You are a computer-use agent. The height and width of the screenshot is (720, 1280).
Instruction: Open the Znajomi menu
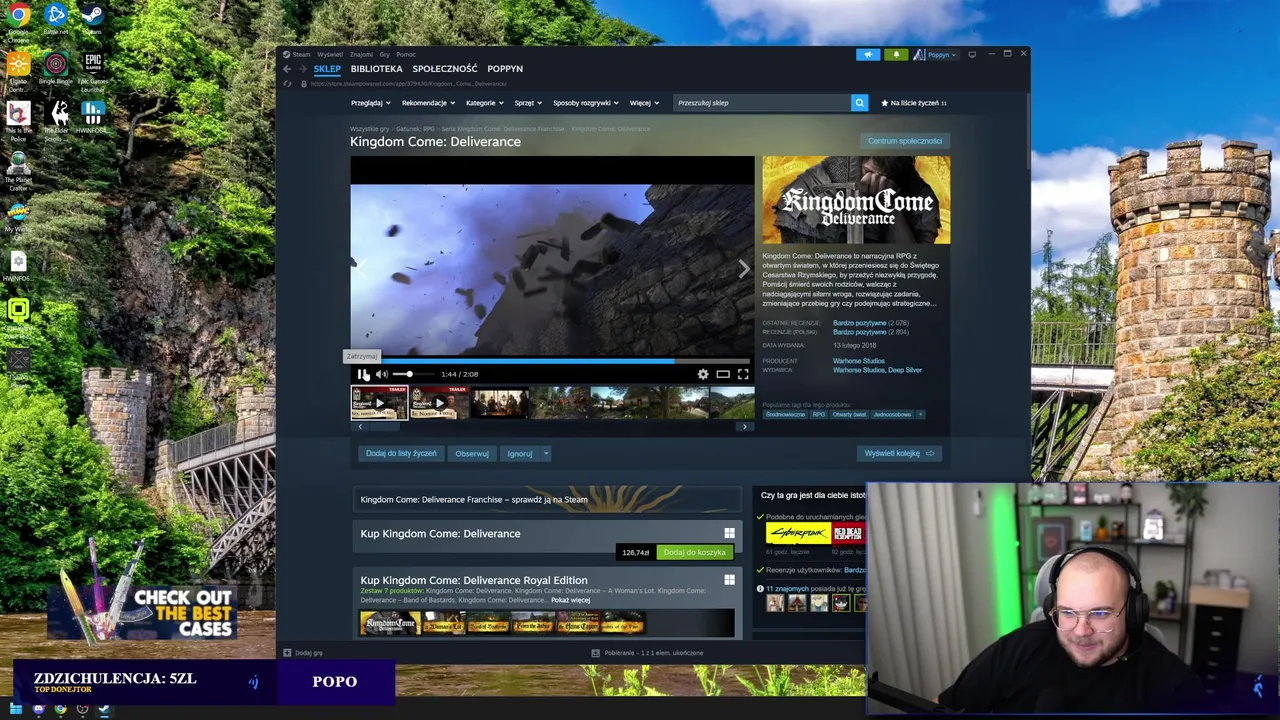[361, 55]
